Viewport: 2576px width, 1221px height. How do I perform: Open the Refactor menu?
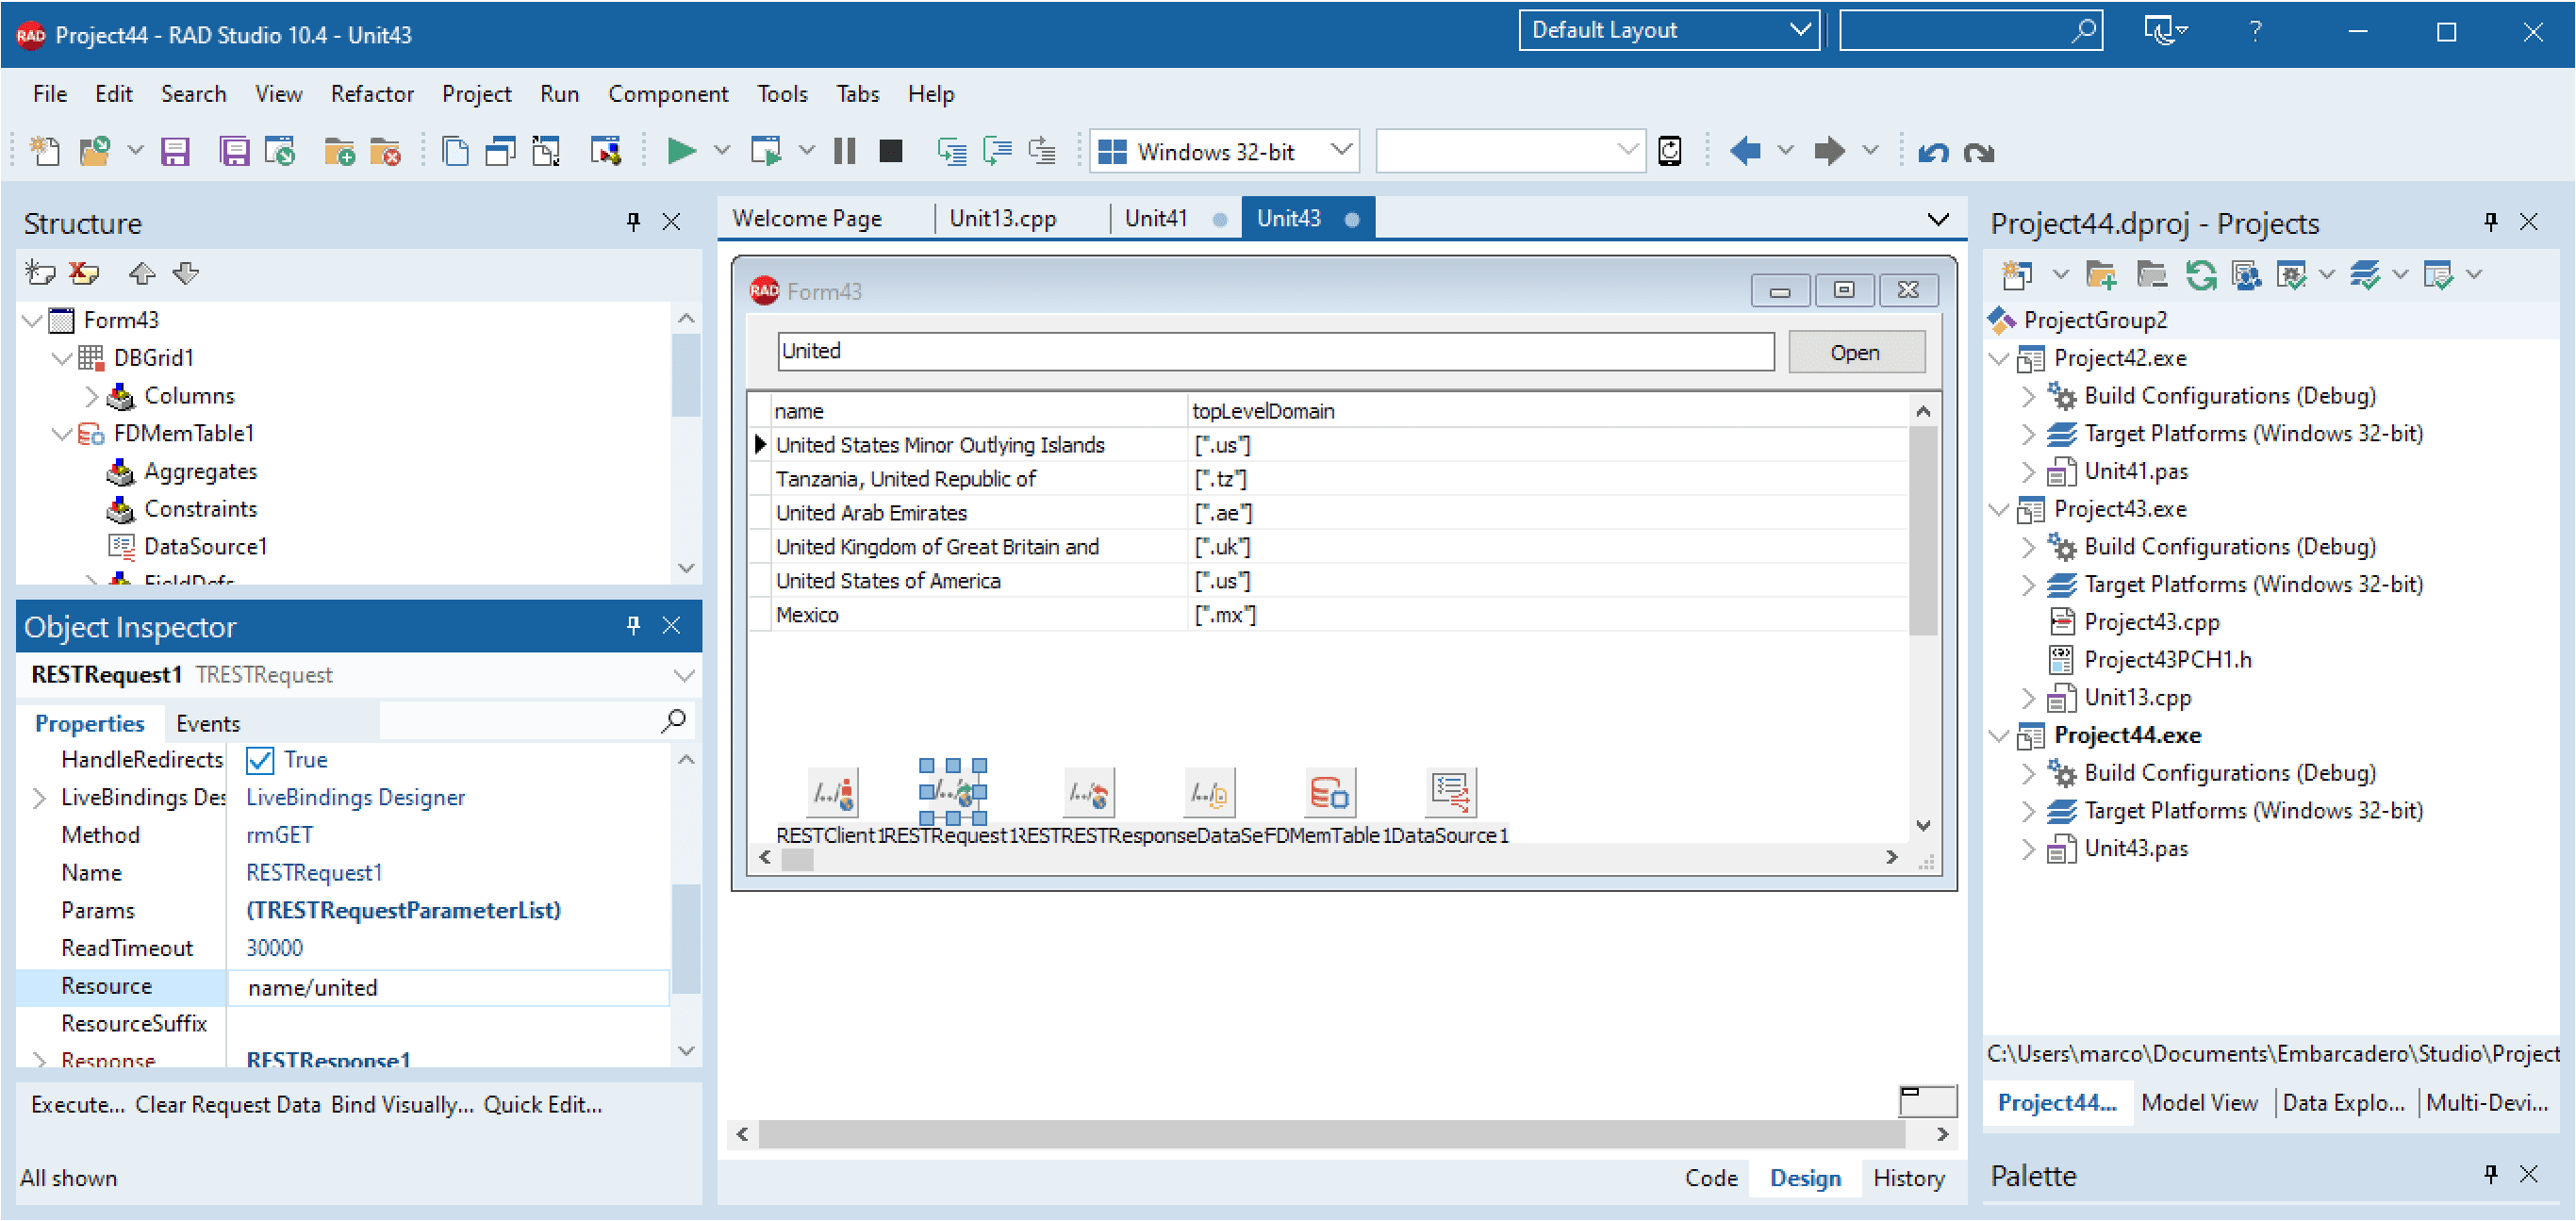click(x=372, y=94)
